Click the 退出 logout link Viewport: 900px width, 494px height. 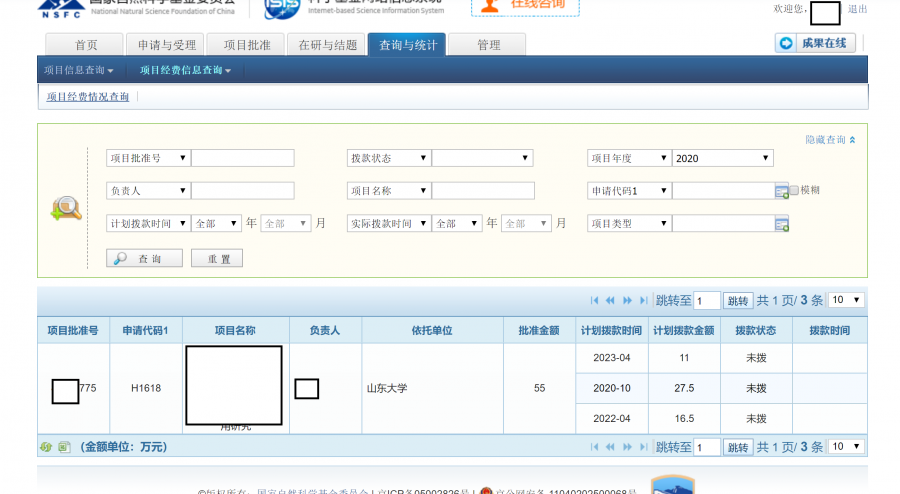pyautogui.click(x=857, y=9)
